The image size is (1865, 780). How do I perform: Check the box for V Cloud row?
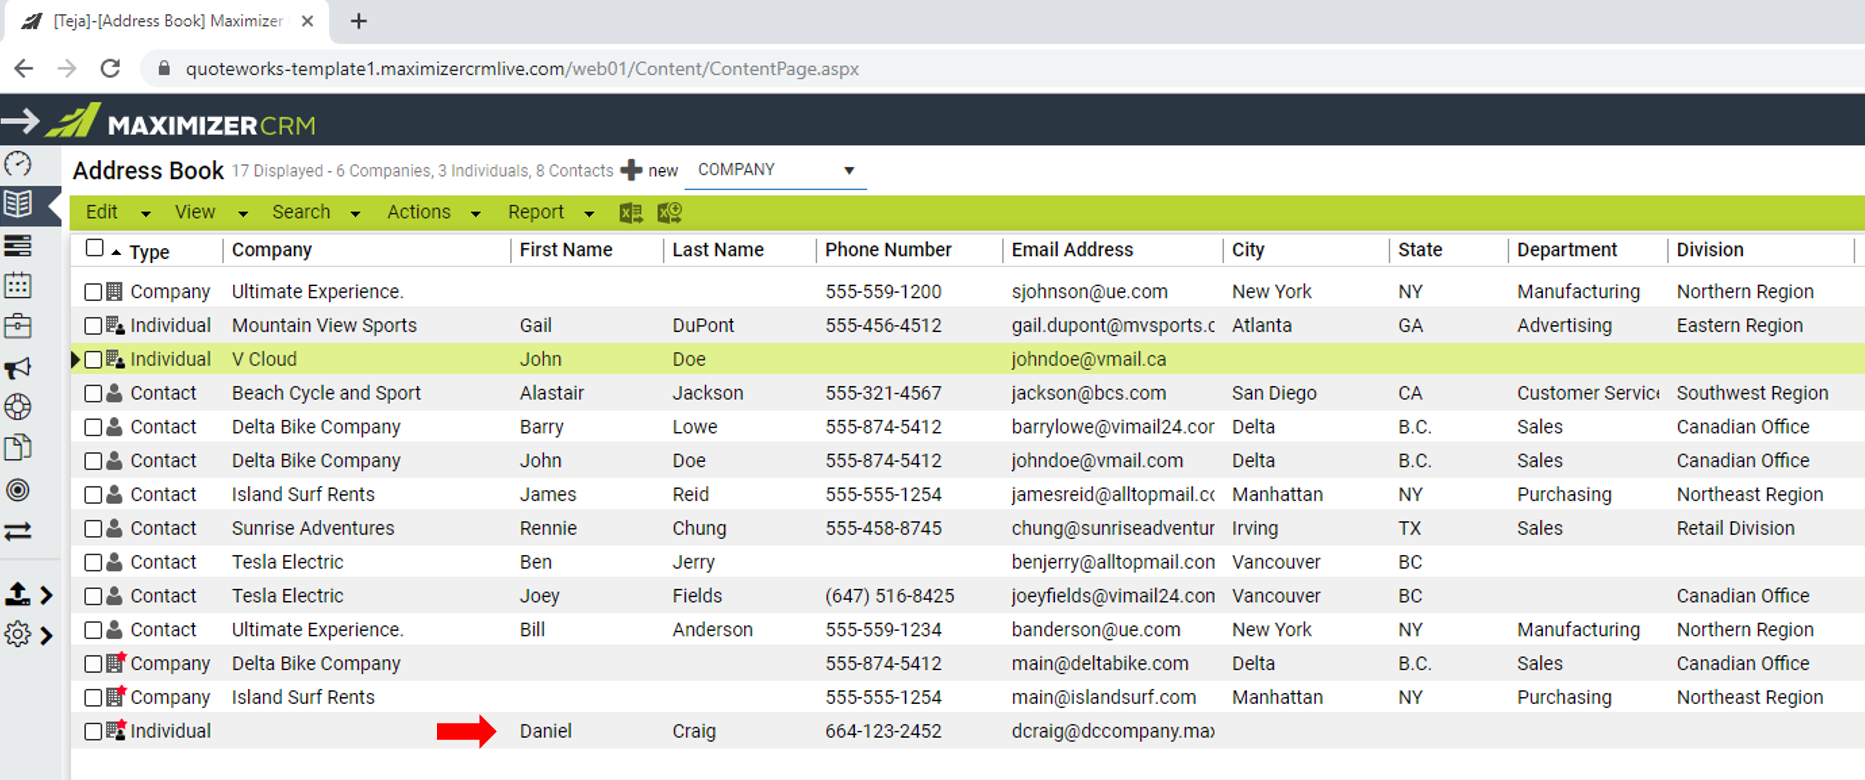(93, 360)
